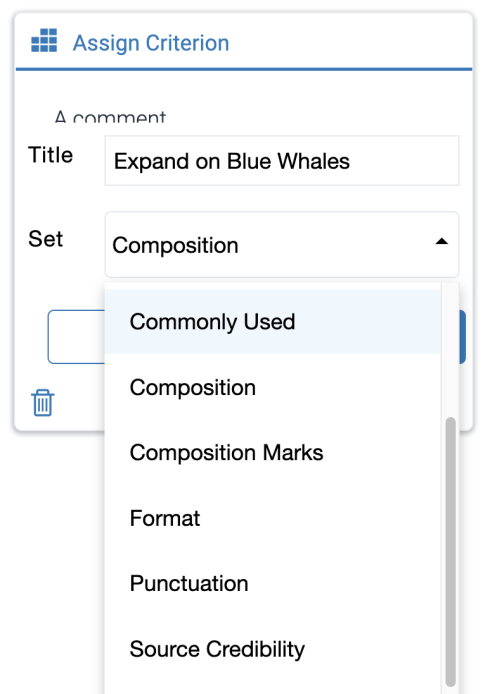Click the partially hidden A comment text
The image size is (483, 694).
tap(110, 117)
